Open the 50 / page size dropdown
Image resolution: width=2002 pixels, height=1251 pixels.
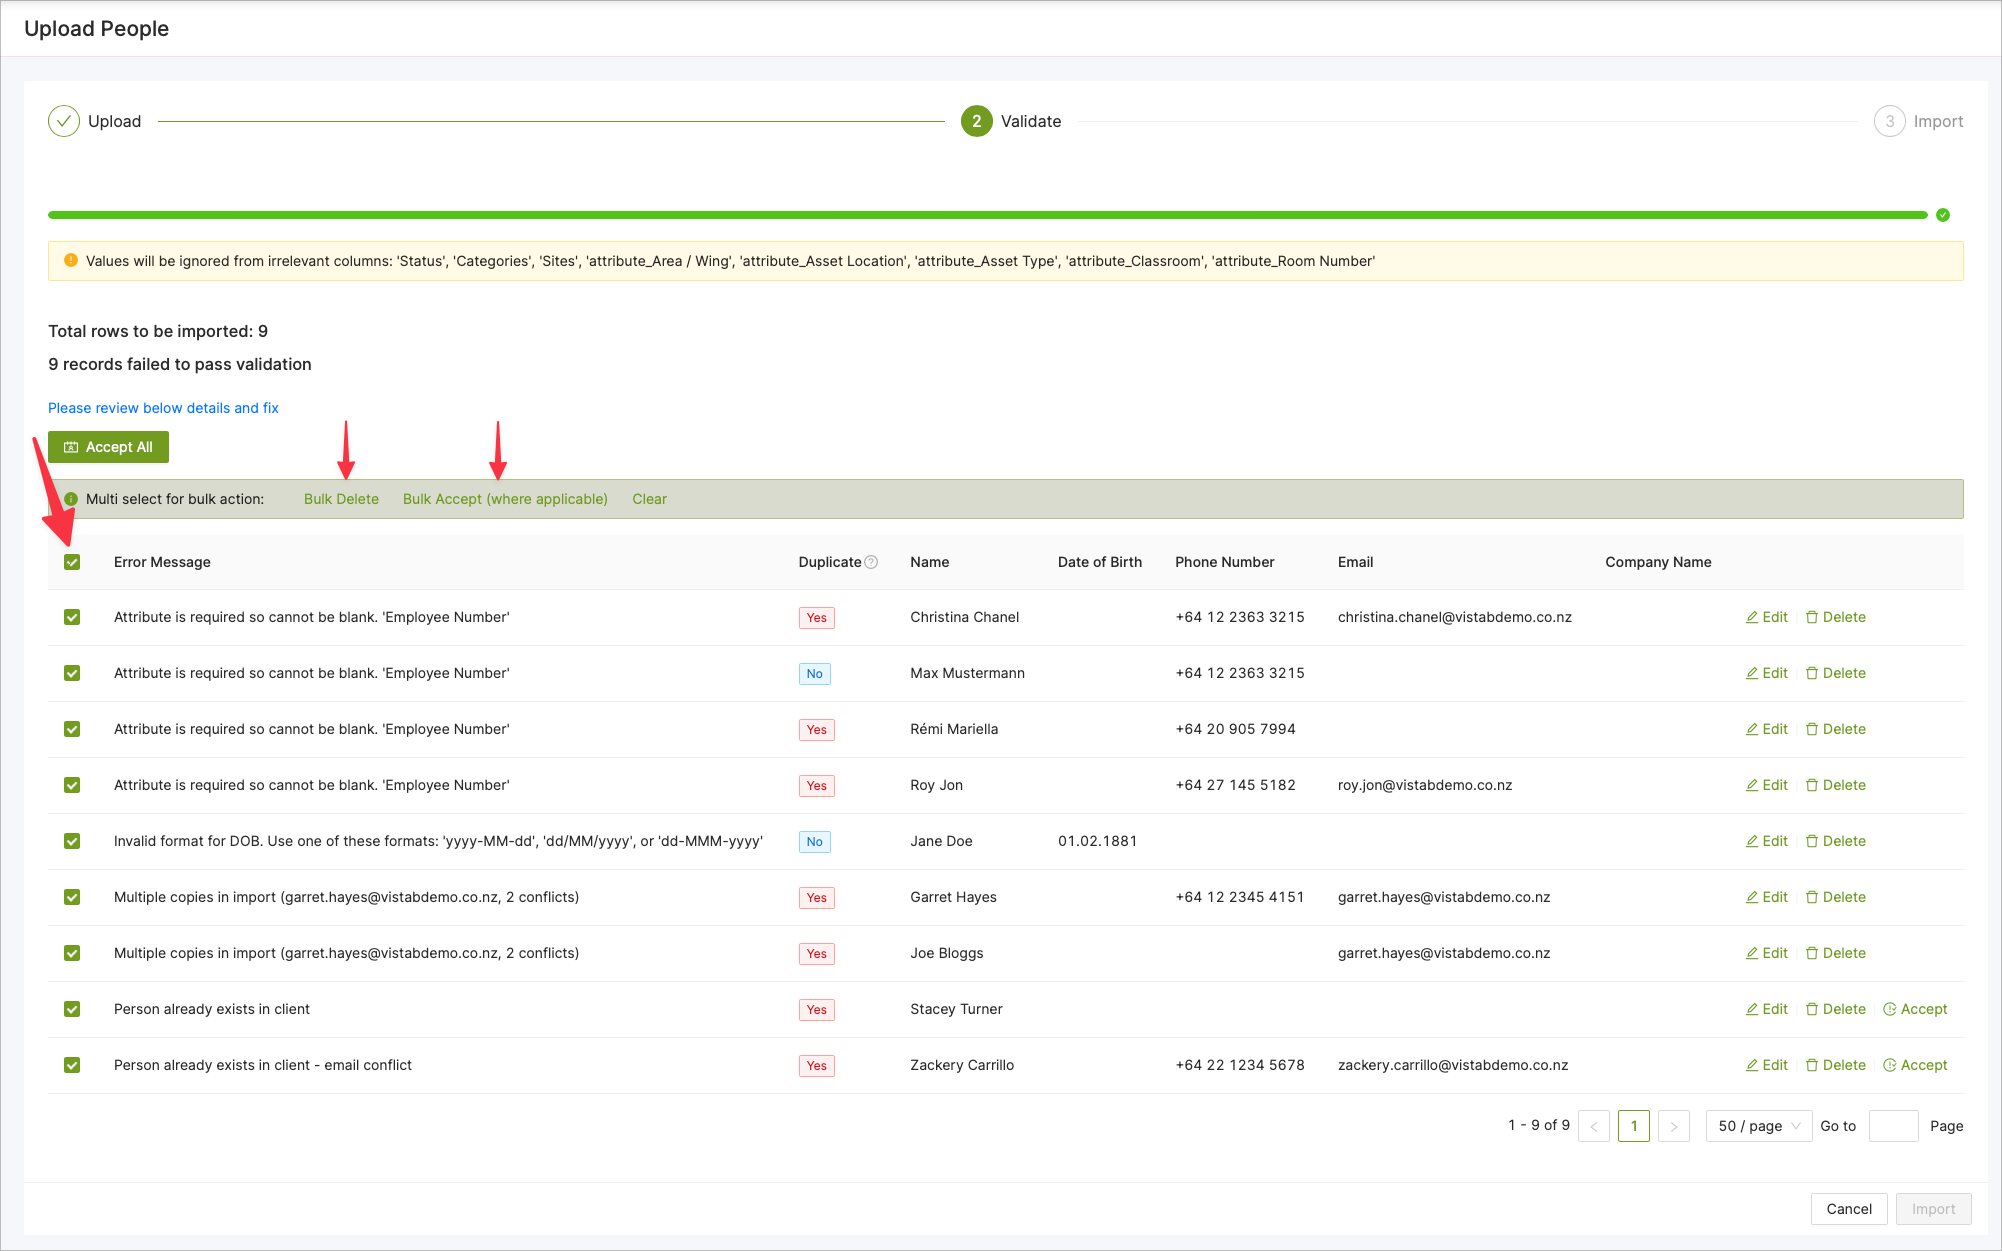point(1758,1126)
